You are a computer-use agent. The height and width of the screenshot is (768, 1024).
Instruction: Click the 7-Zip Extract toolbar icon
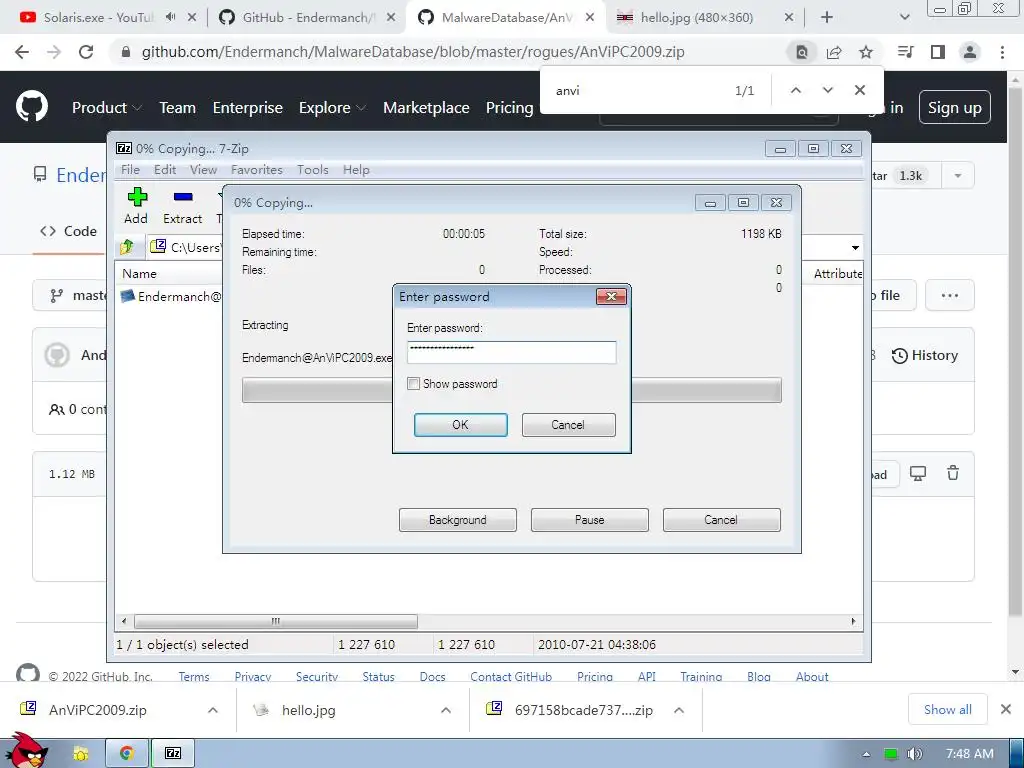pyautogui.click(x=182, y=205)
